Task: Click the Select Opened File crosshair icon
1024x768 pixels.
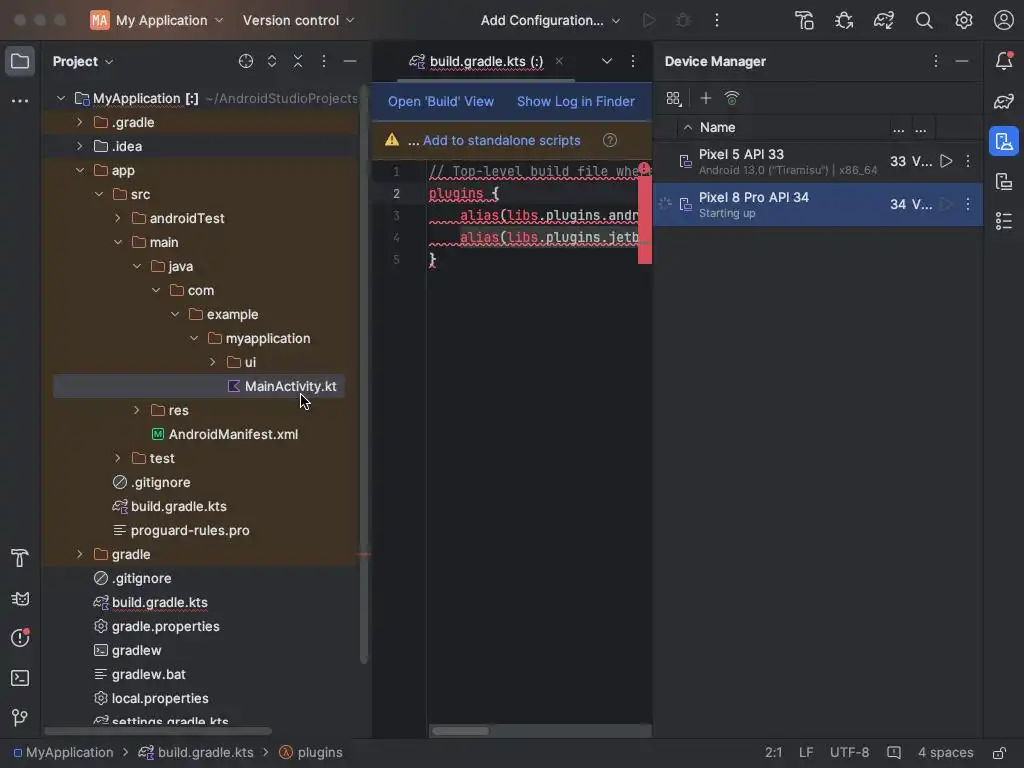Action: pyautogui.click(x=246, y=61)
